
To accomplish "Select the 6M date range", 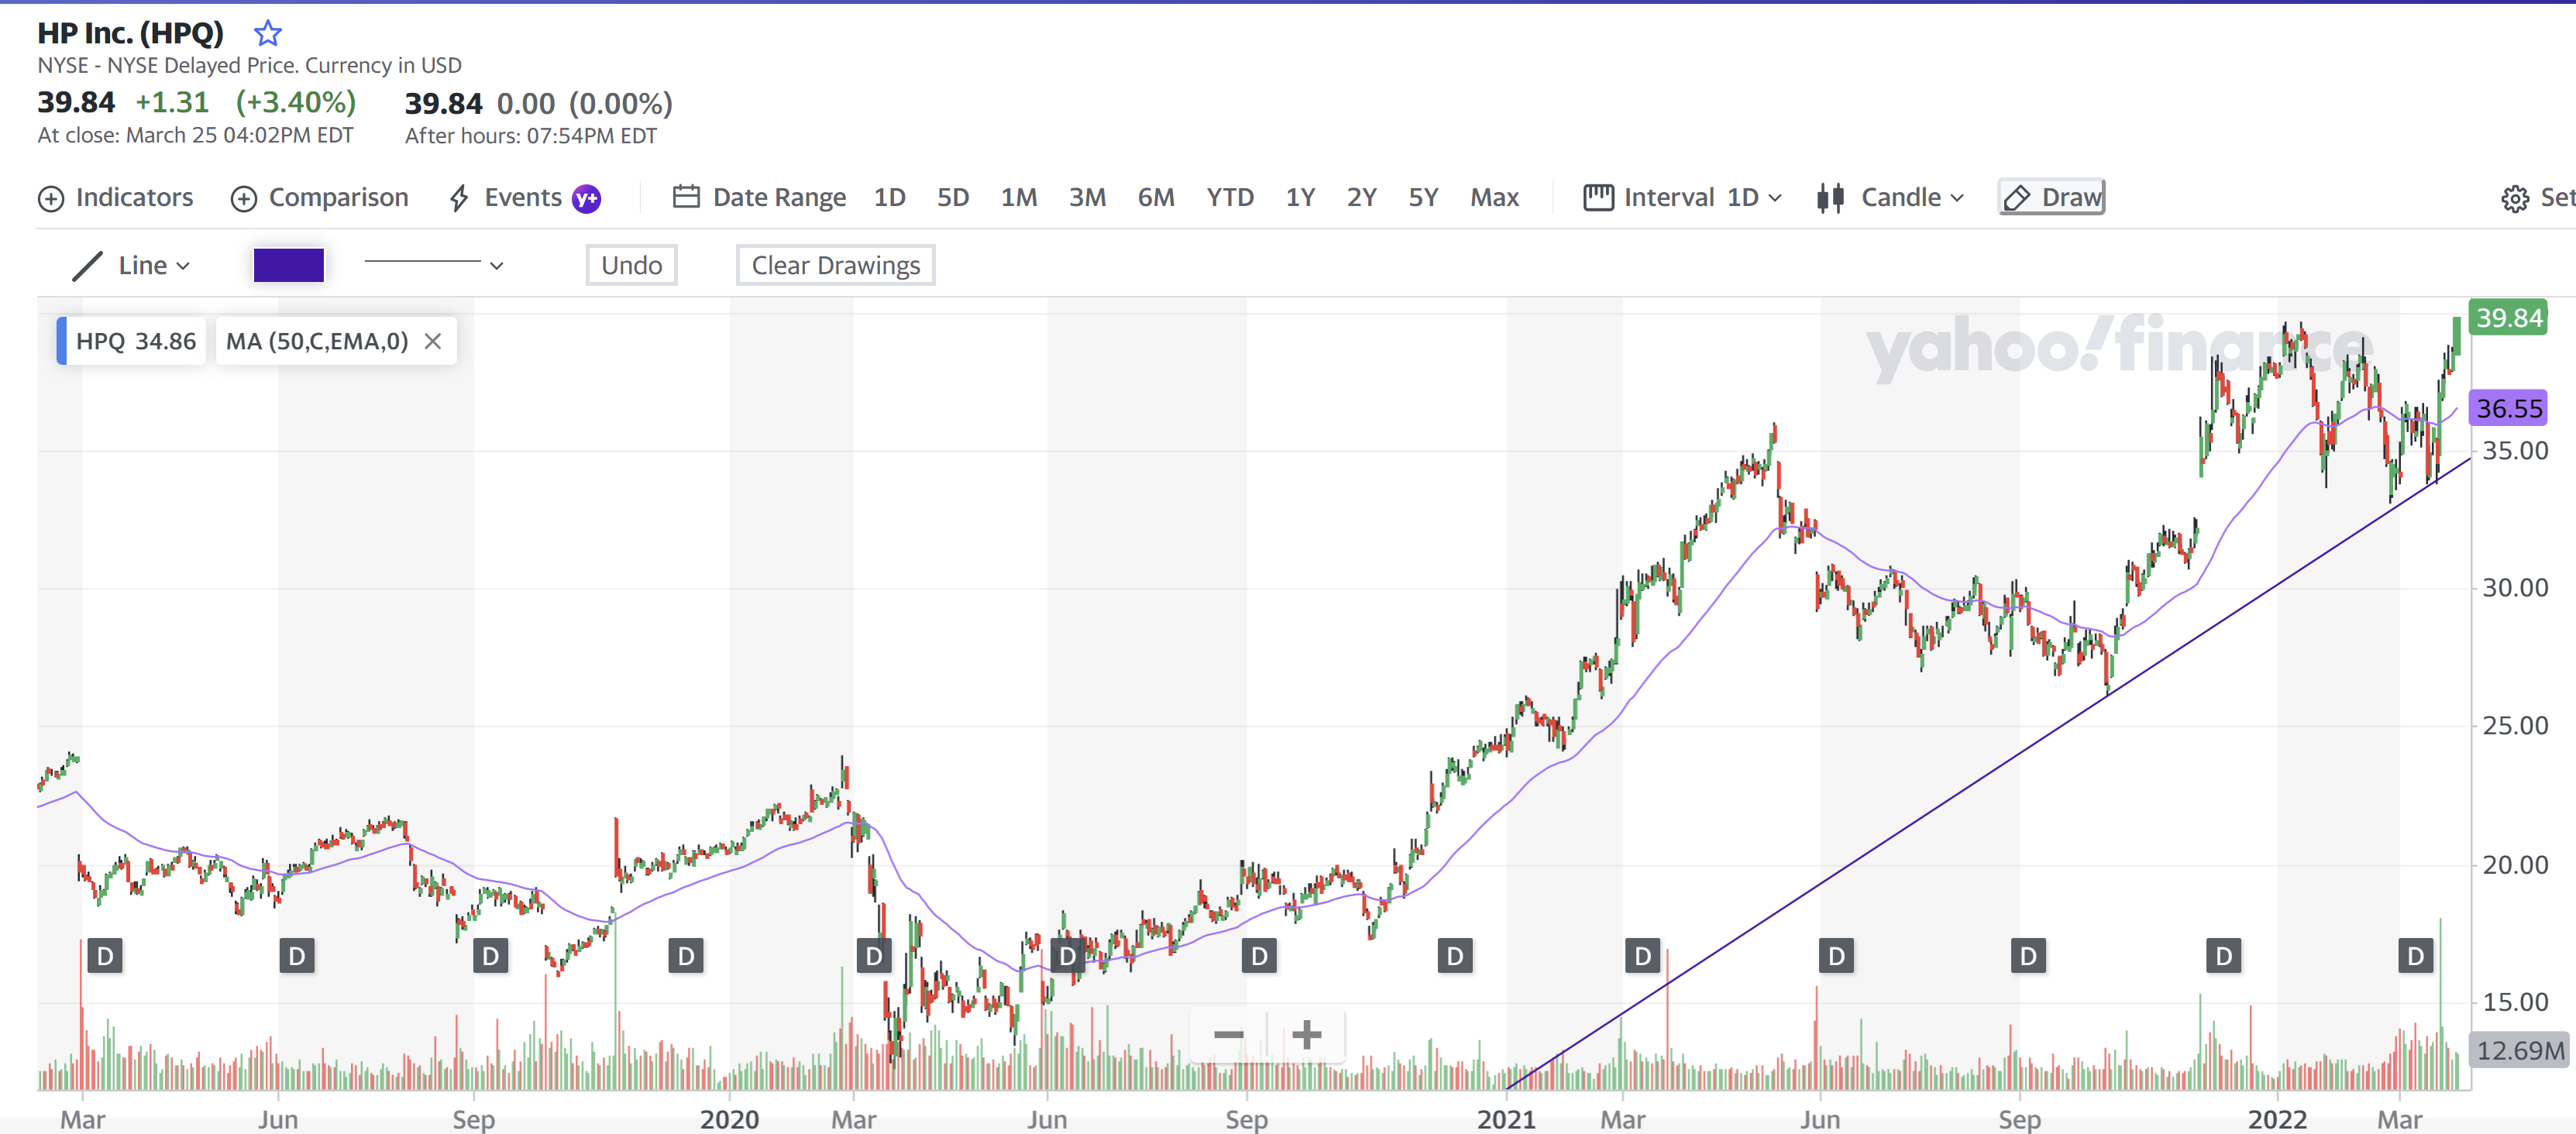I will [x=1156, y=198].
